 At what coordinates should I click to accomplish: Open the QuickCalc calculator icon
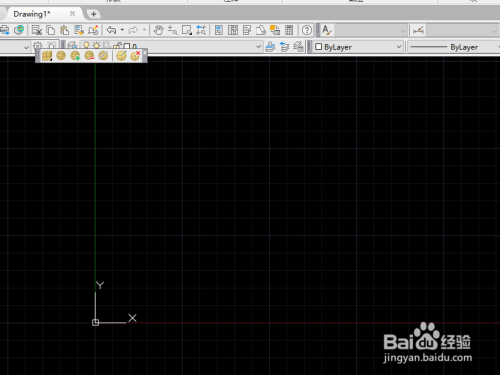click(289, 30)
